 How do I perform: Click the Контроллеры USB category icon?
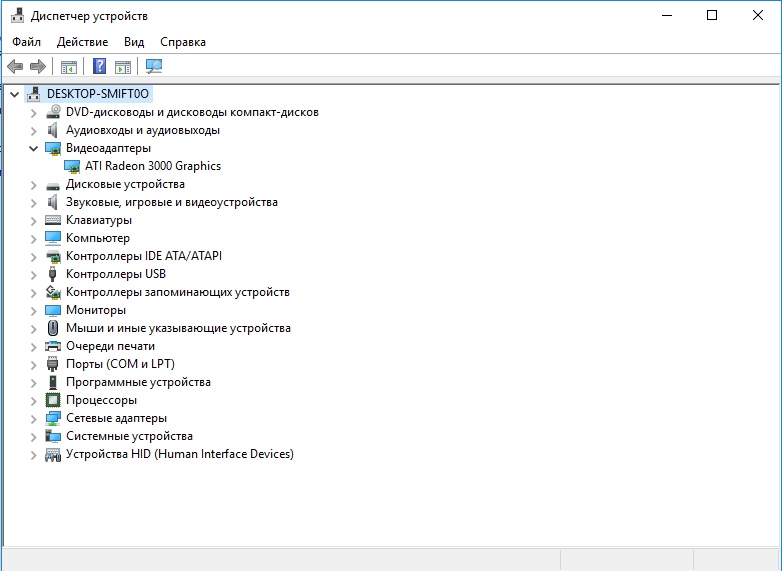pos(54,274)
